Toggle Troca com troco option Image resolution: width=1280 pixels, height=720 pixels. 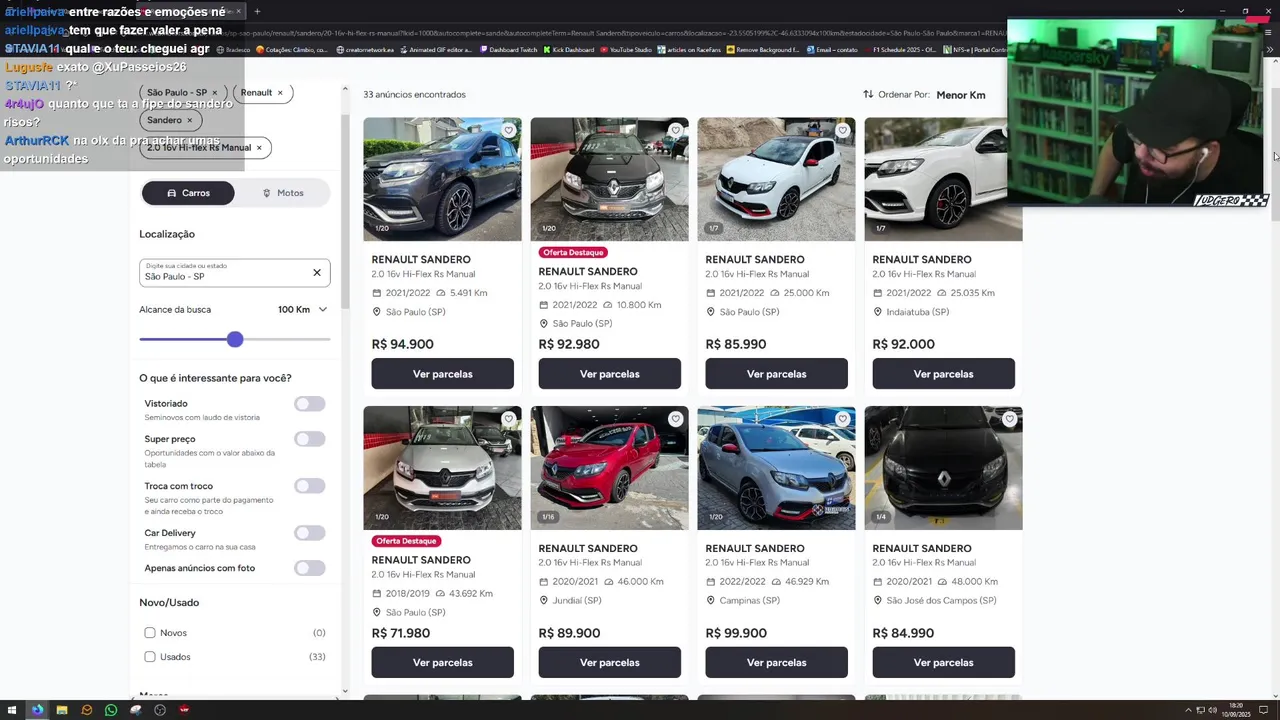310,486
